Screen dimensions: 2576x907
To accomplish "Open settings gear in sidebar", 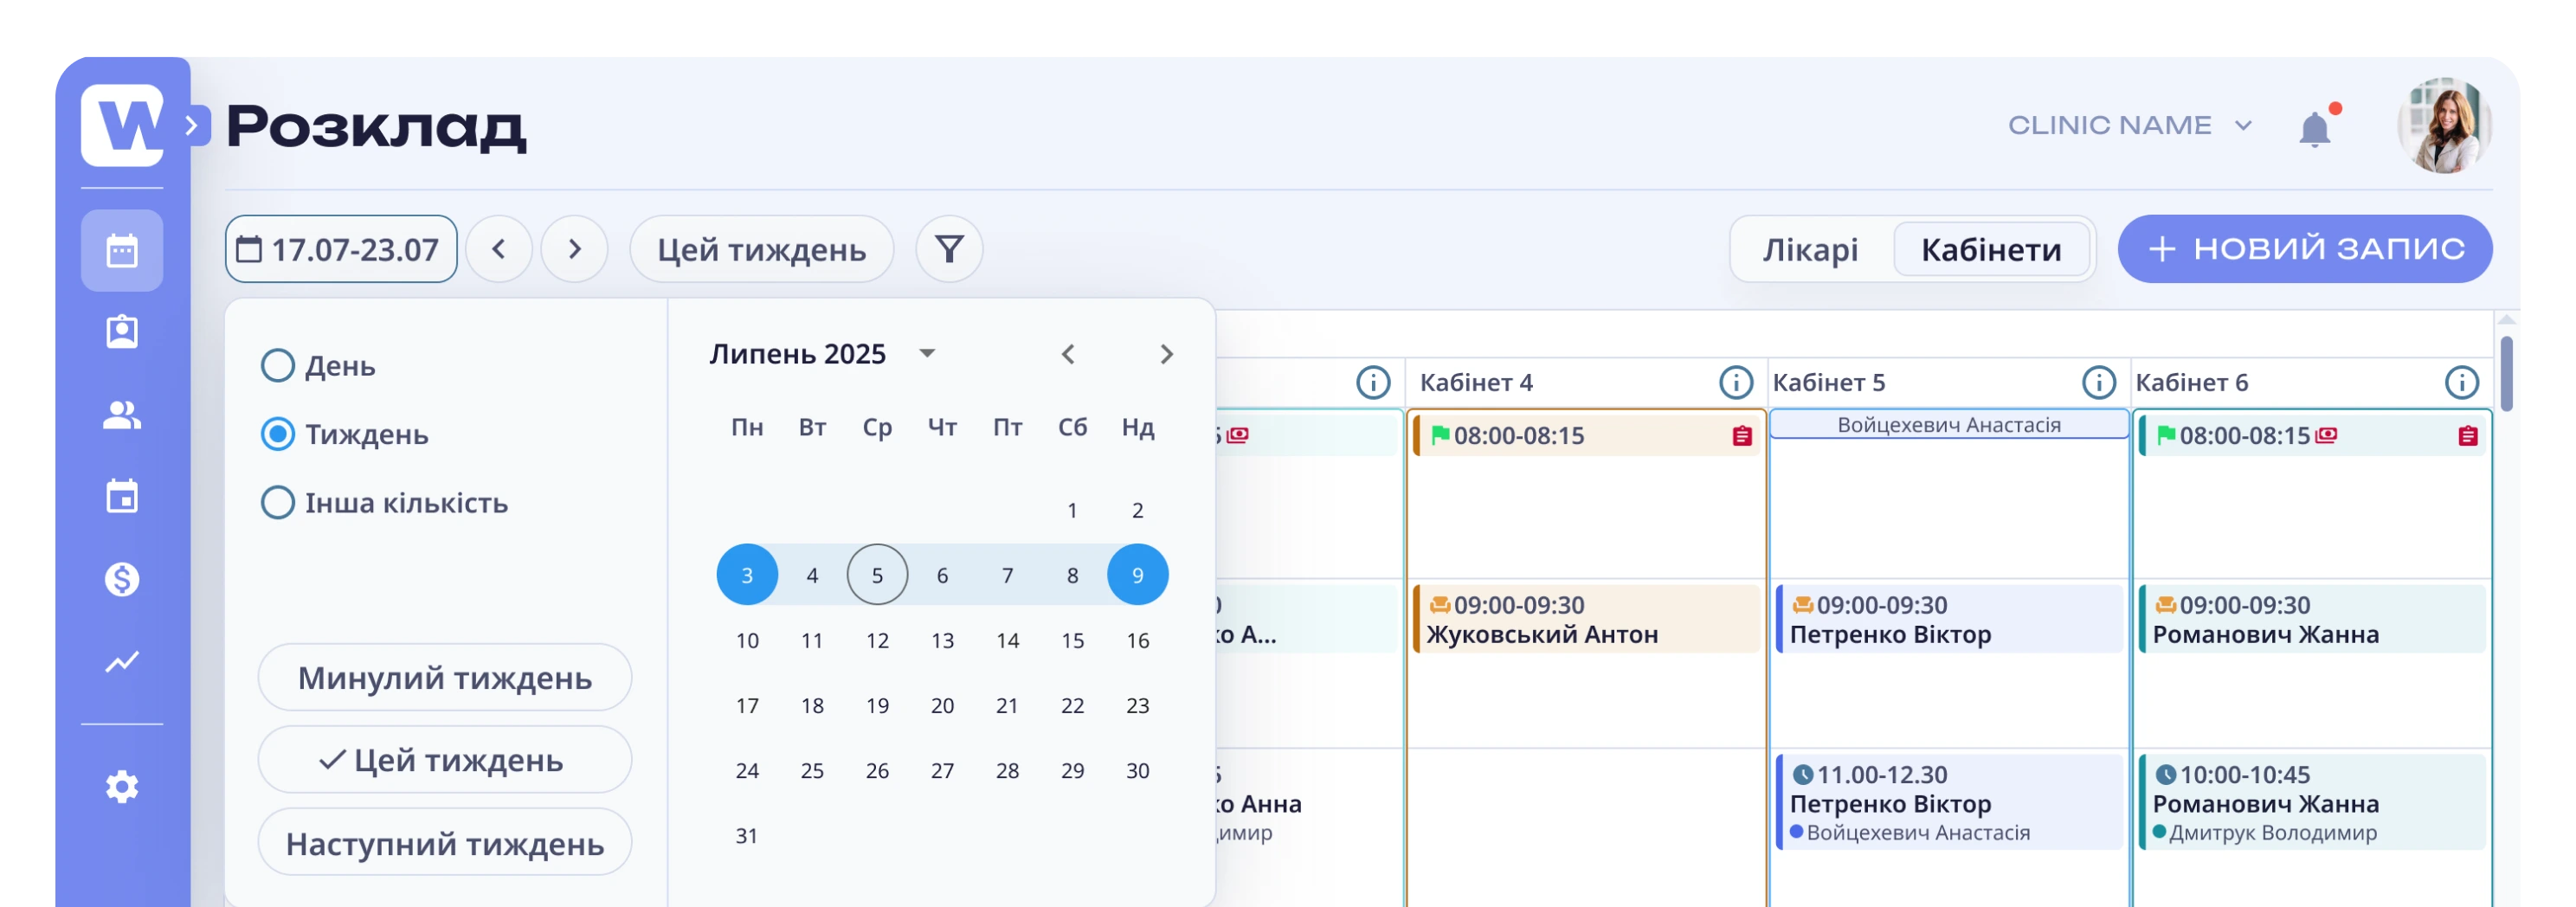I will (x=122, y=787).
